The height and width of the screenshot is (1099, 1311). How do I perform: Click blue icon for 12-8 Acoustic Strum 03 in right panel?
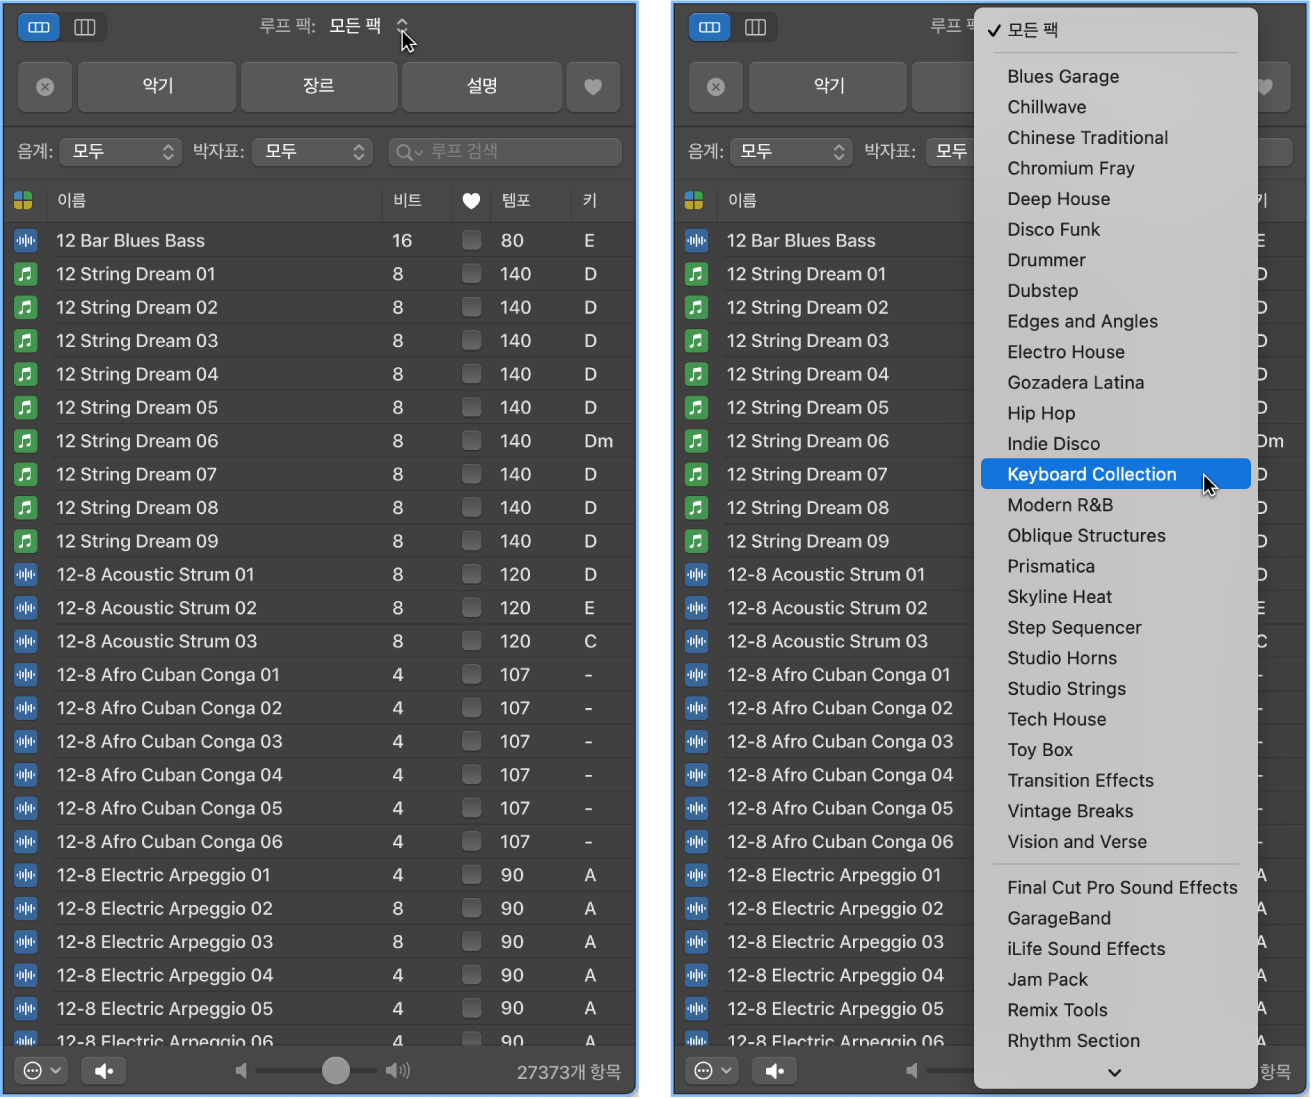tap(696, 641)
